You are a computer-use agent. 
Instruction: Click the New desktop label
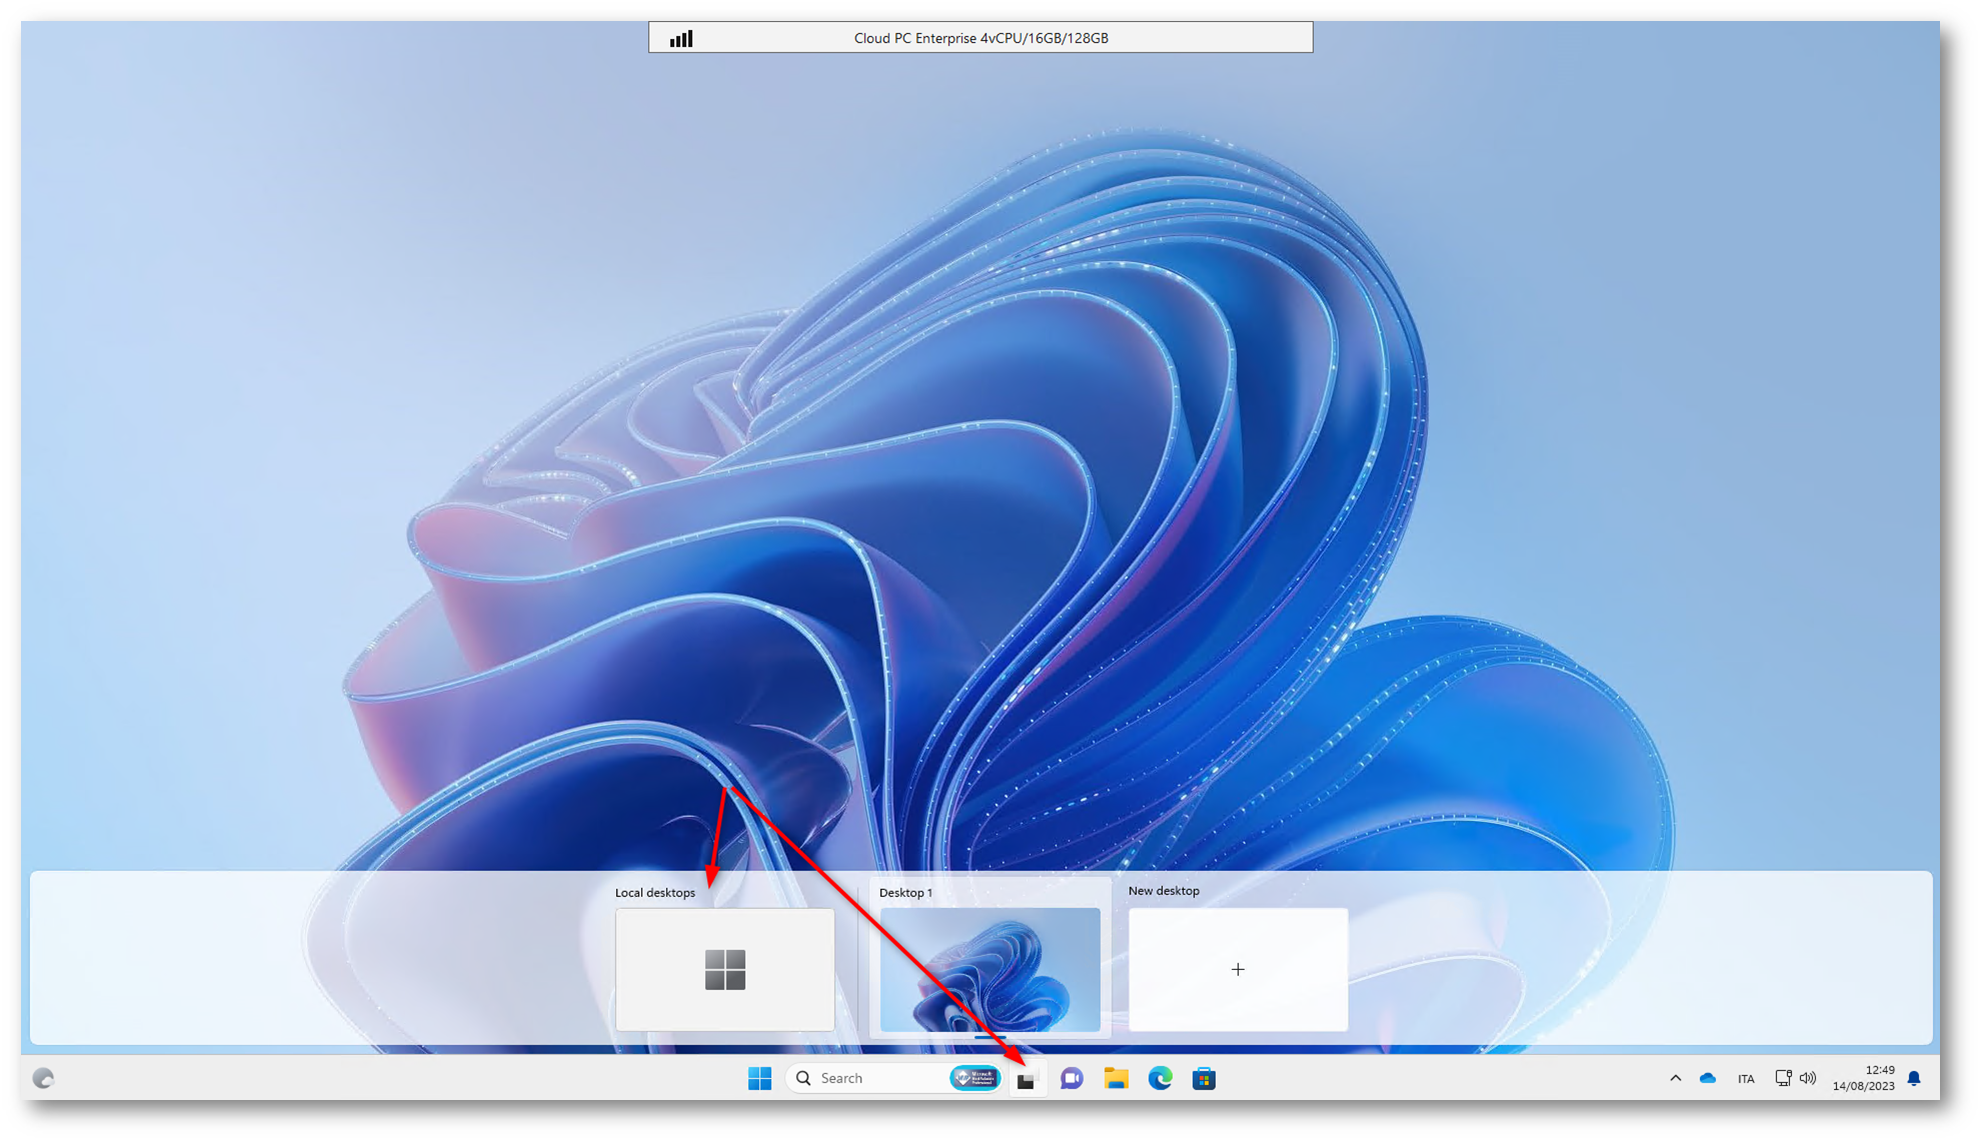(1164, 890)
